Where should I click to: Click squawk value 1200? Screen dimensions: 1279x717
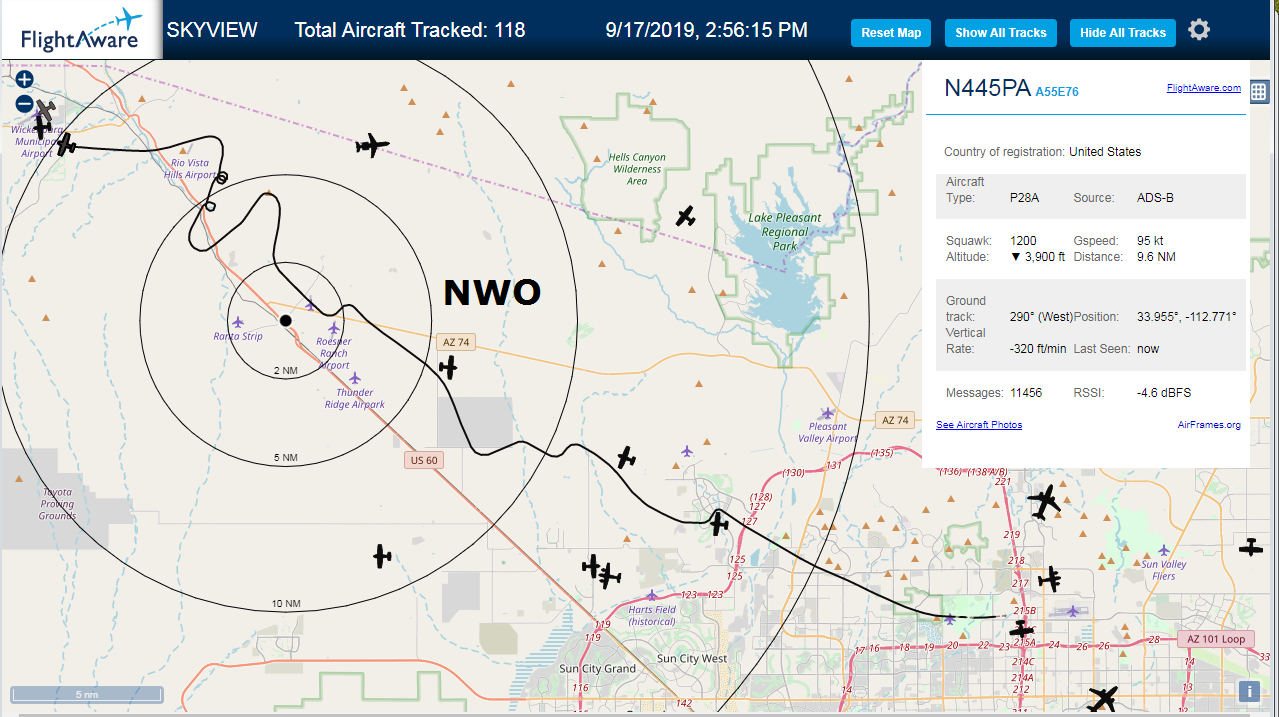tap(1023, 241)
